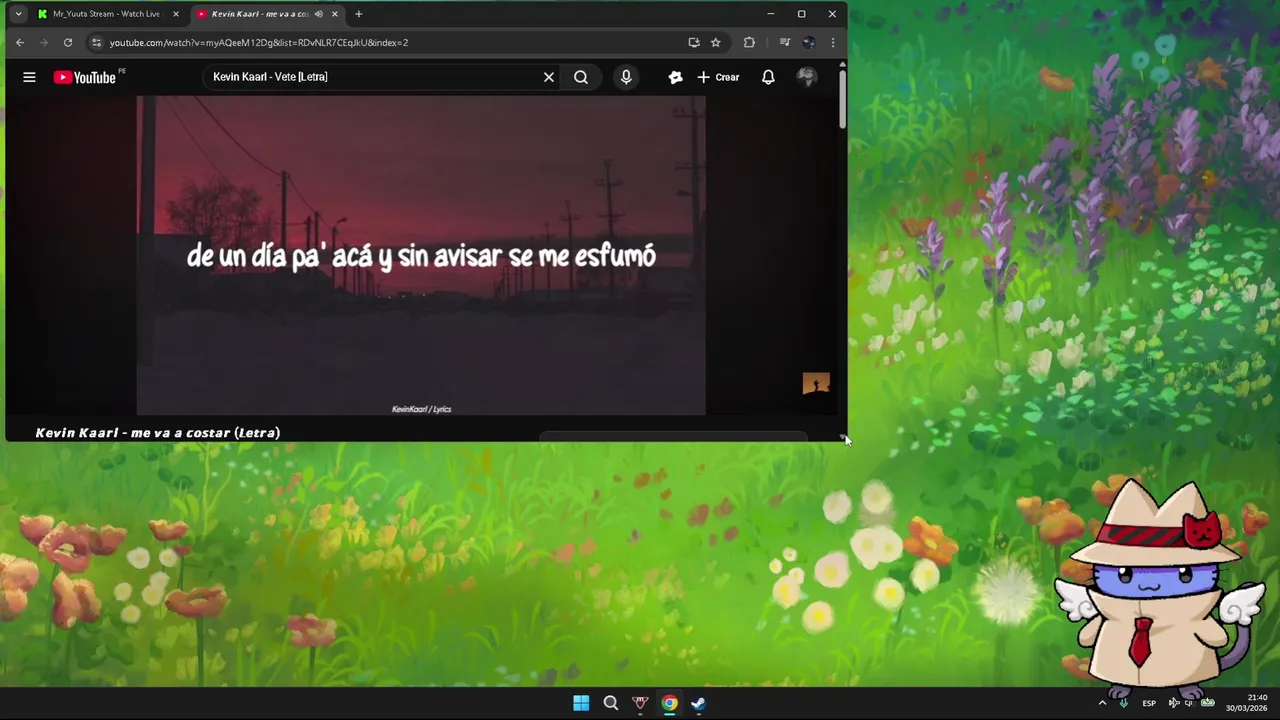Open the Chrome extensions puzzle menu

click(x=749, y=42)
